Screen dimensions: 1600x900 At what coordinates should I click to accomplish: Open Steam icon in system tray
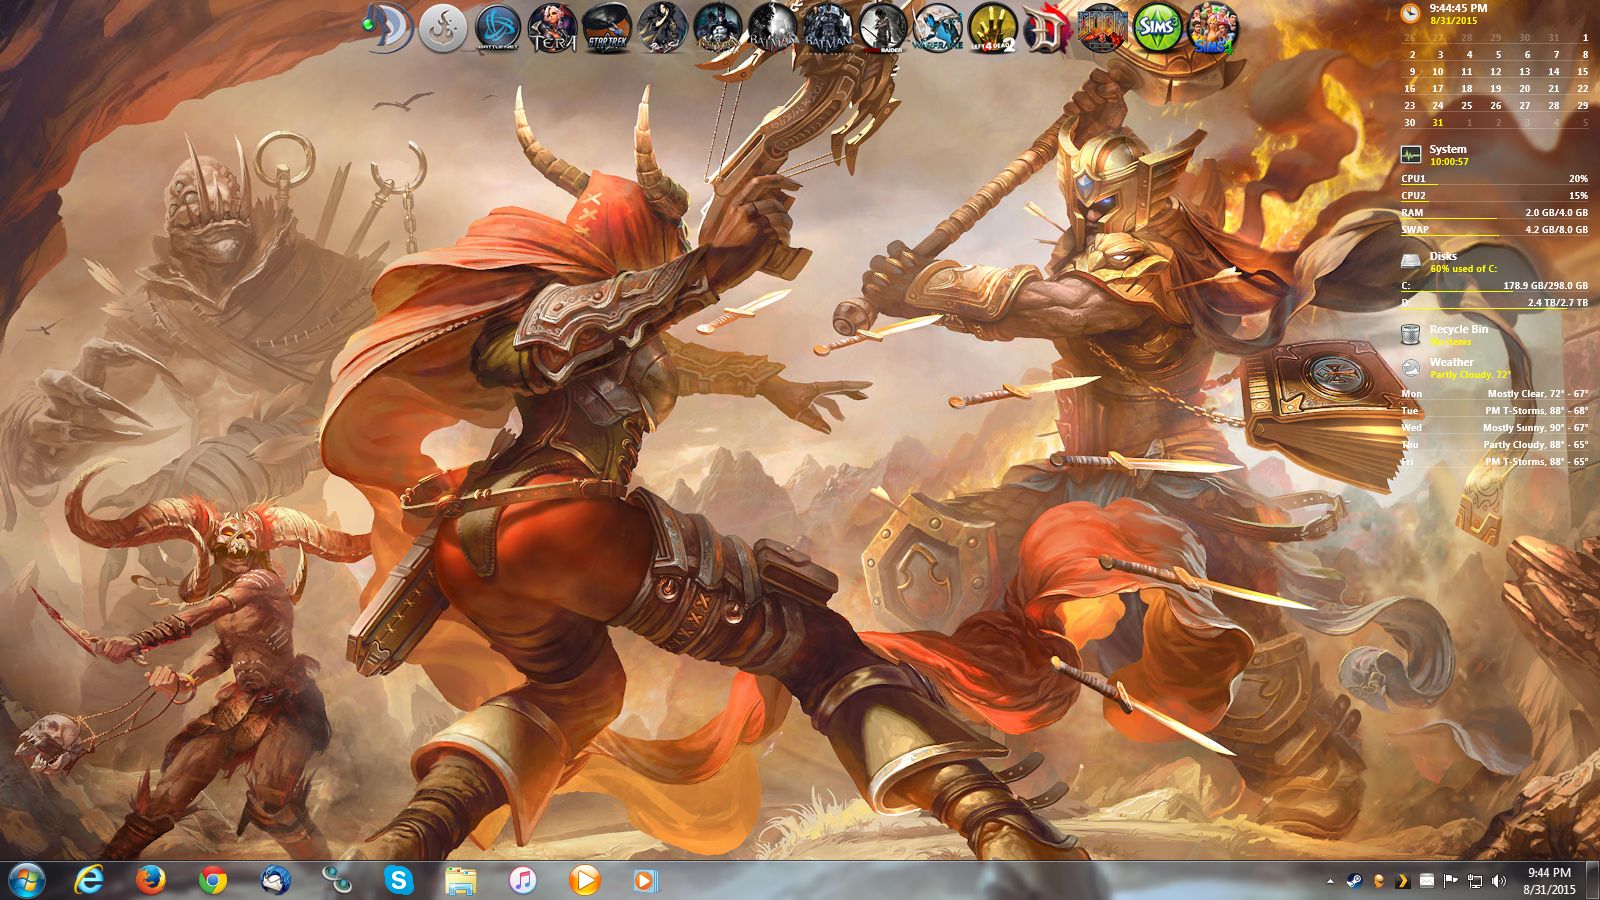point(1353,881)
